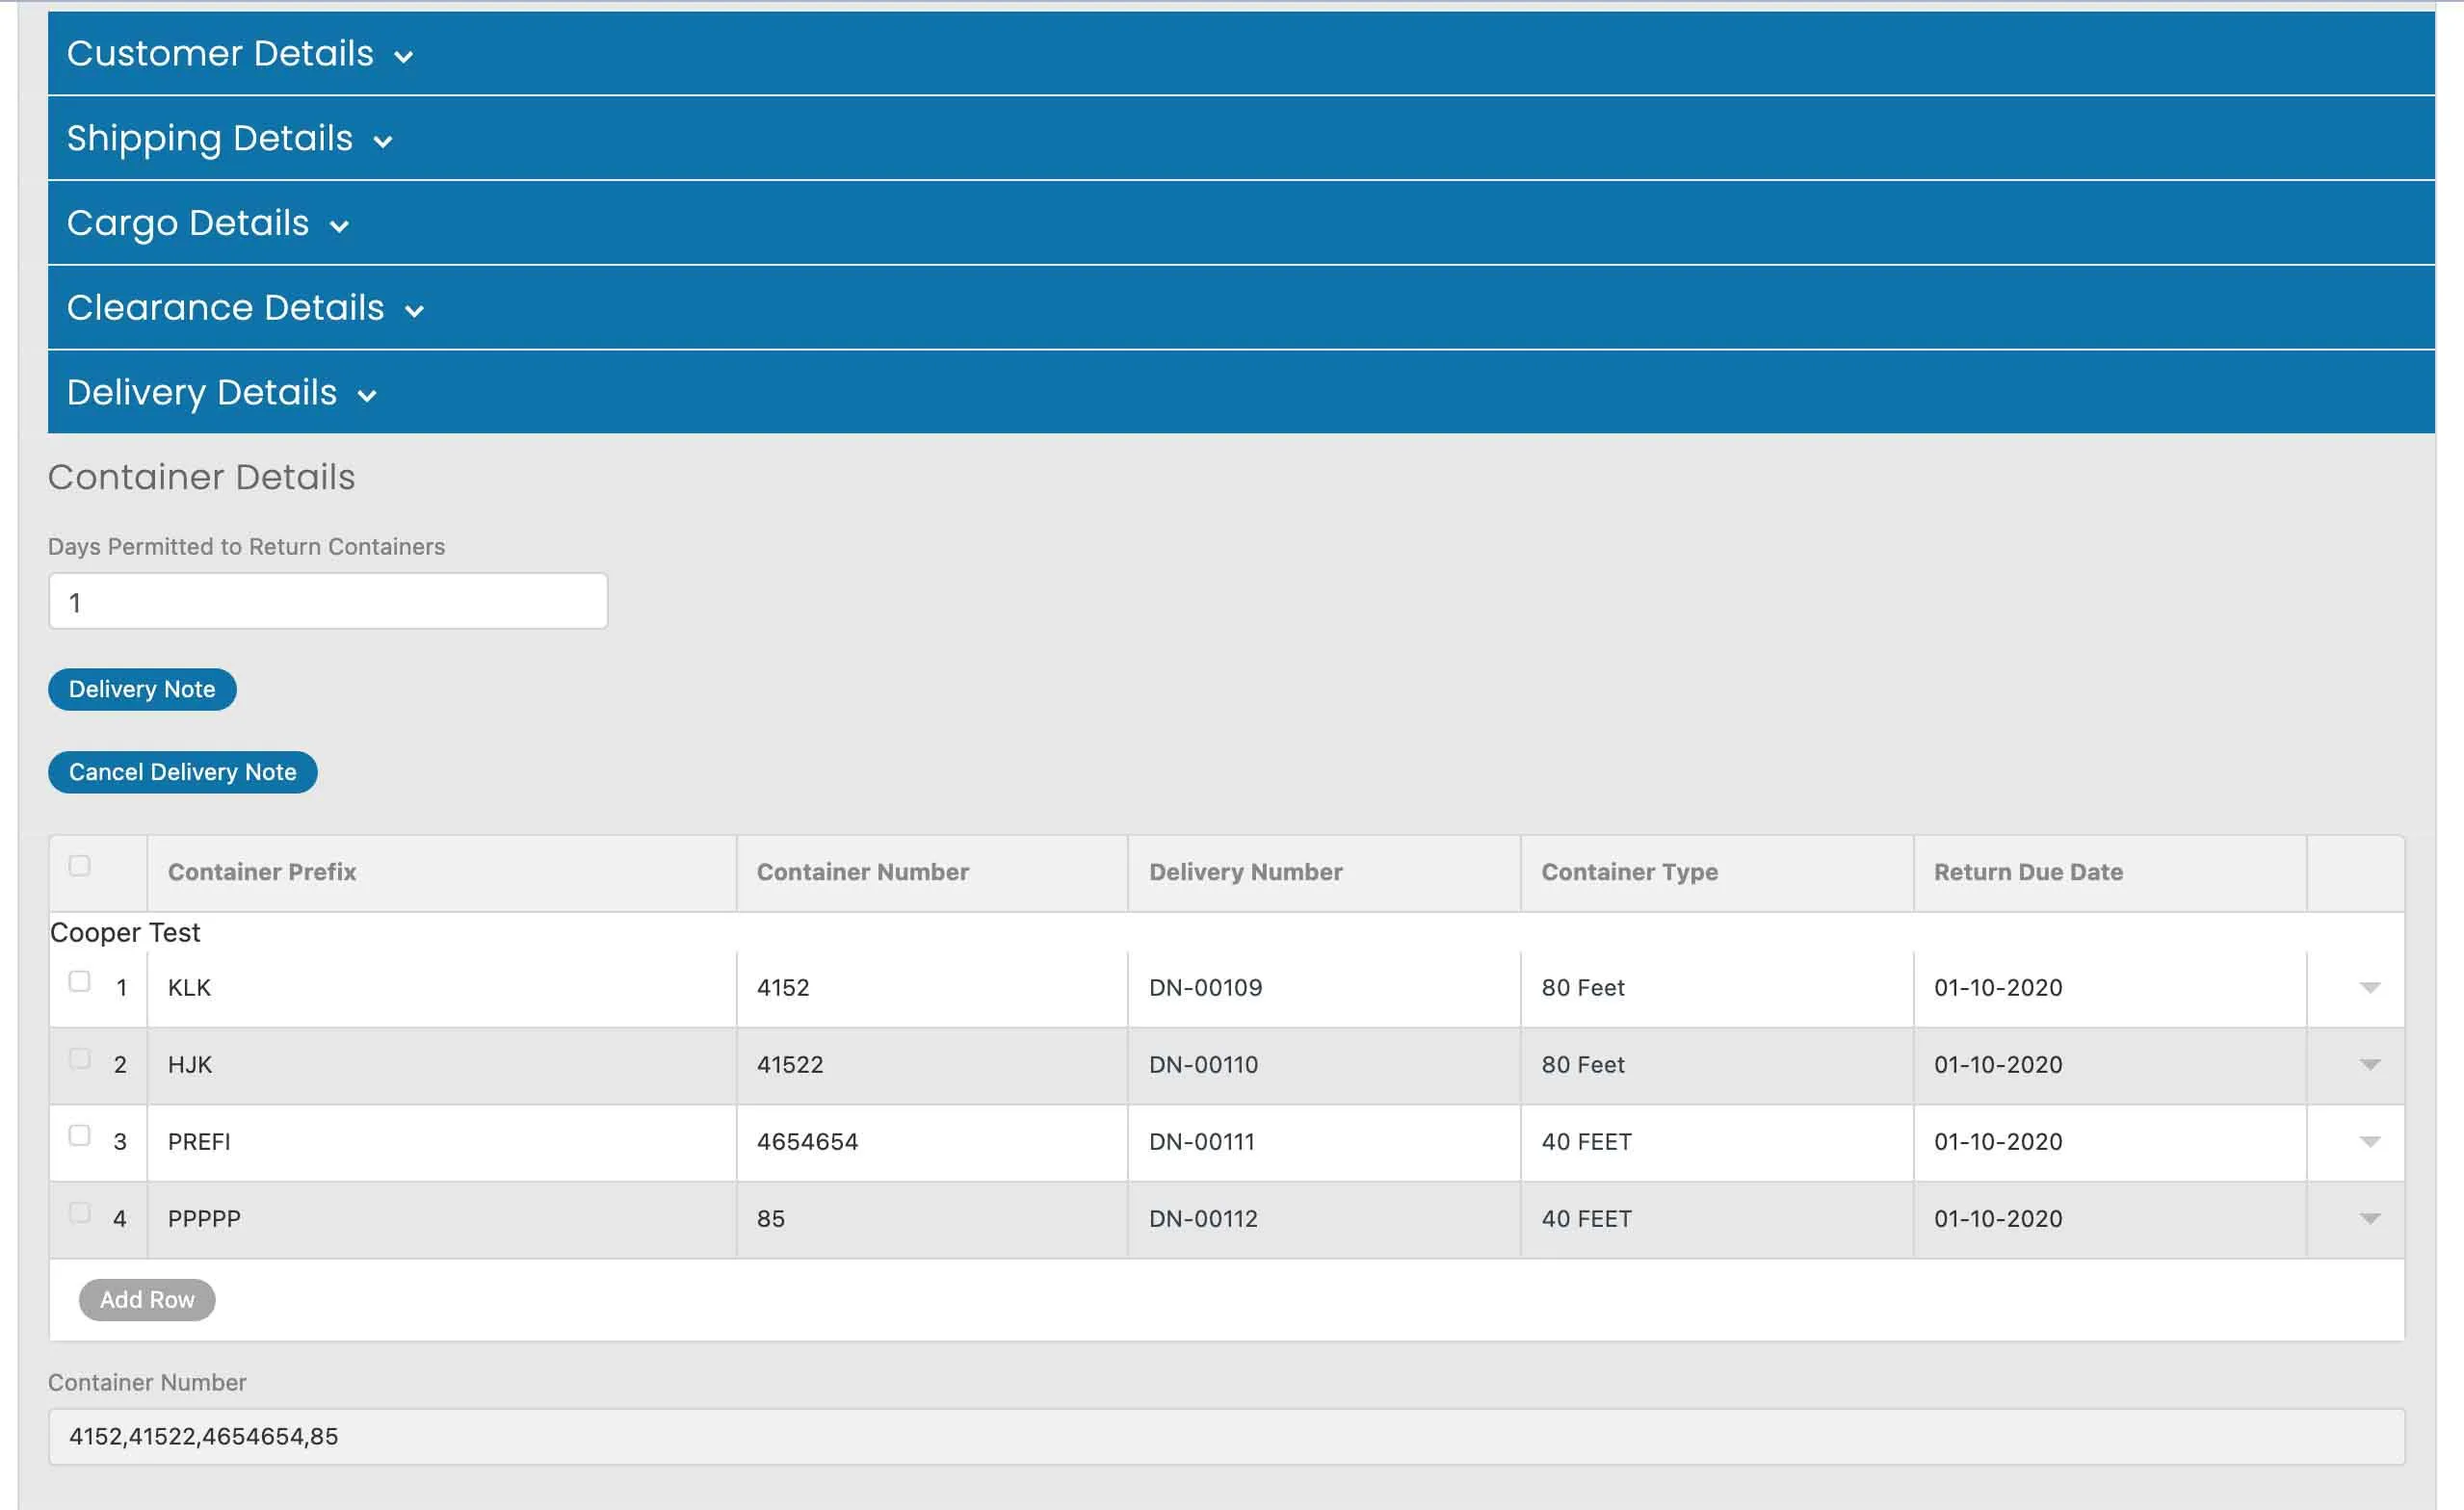Select the checkbox for row 1 KLK
Image resolution: width=2464 pixels, height=1510 pixels.
80,981
